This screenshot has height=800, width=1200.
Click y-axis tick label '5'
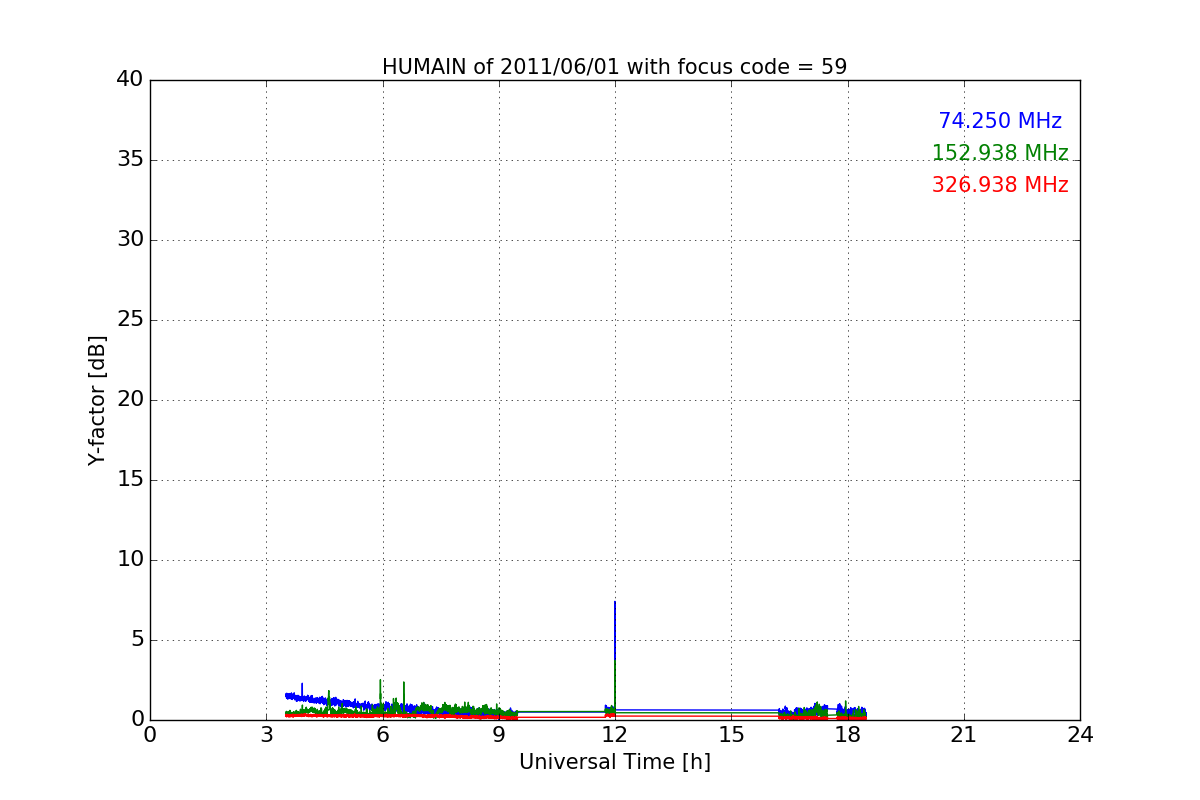click(x=137, y=640)
